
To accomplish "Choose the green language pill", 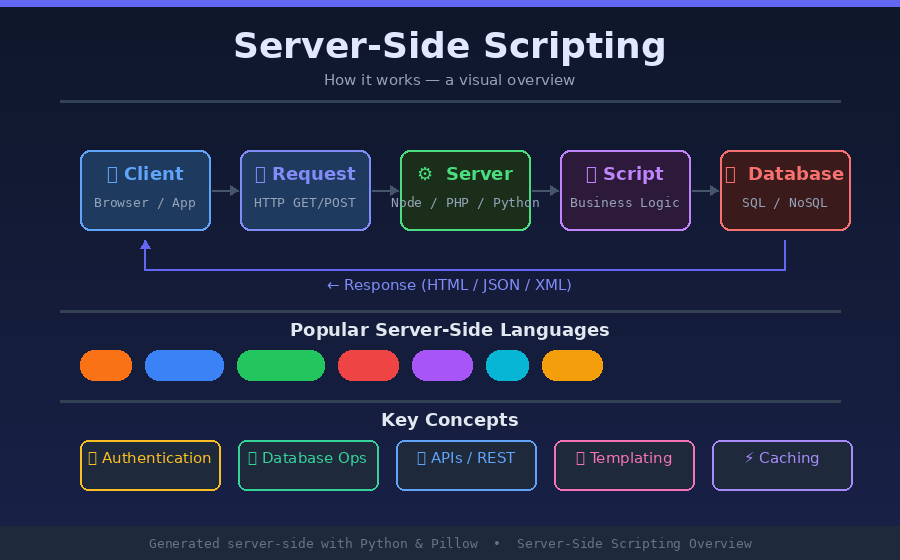I will pos(281,366).
